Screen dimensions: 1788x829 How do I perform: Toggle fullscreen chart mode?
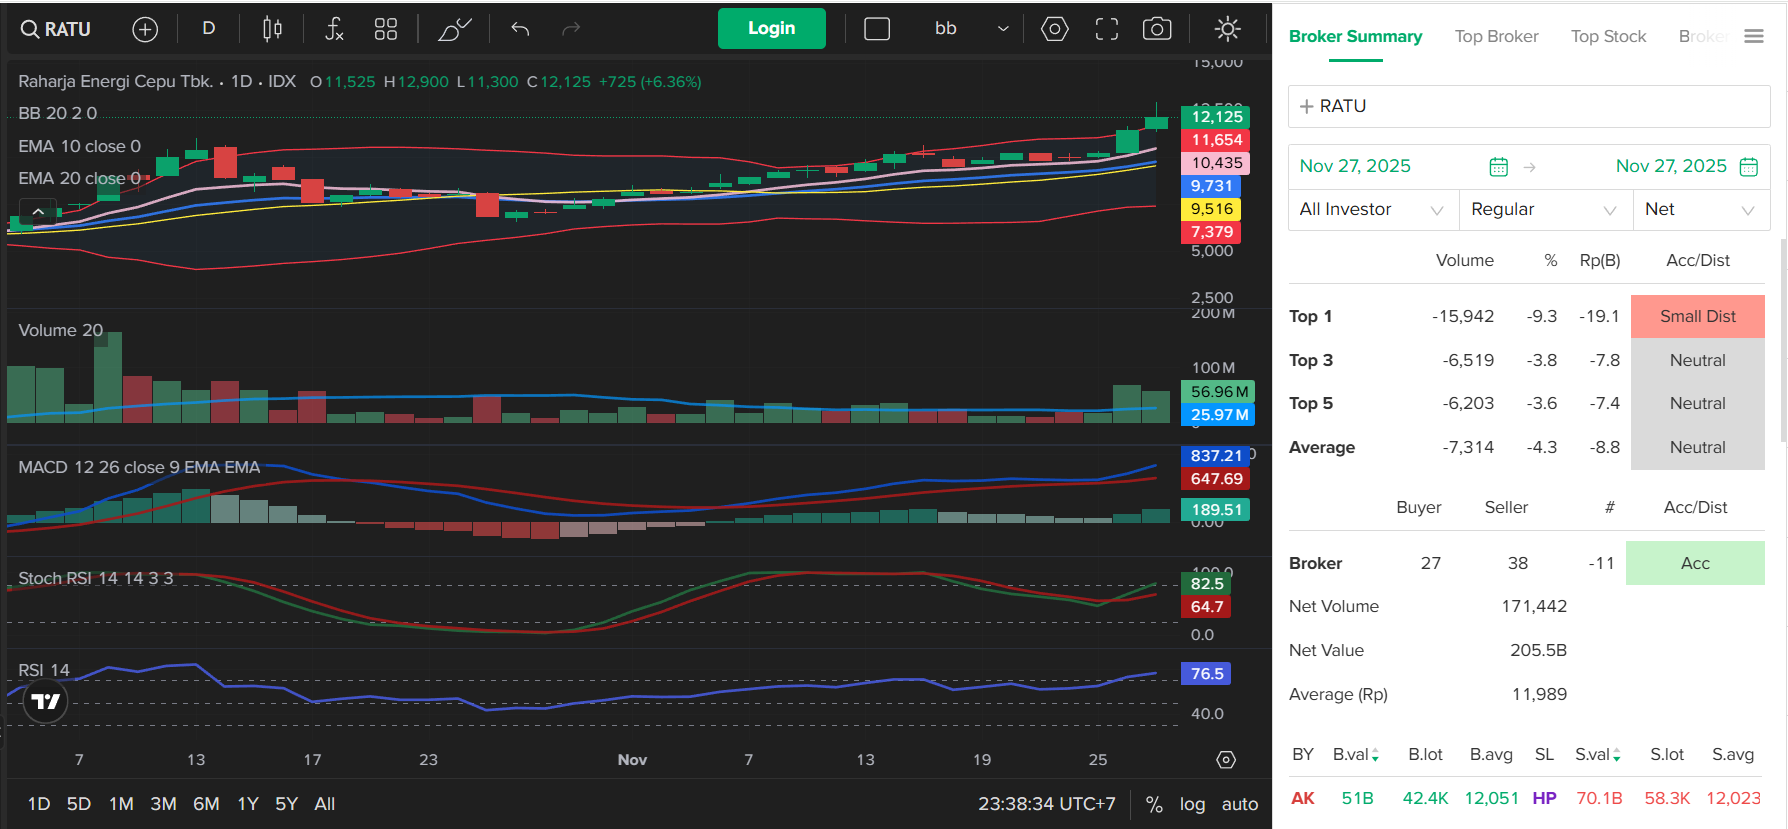click(x=1107, y=29)
